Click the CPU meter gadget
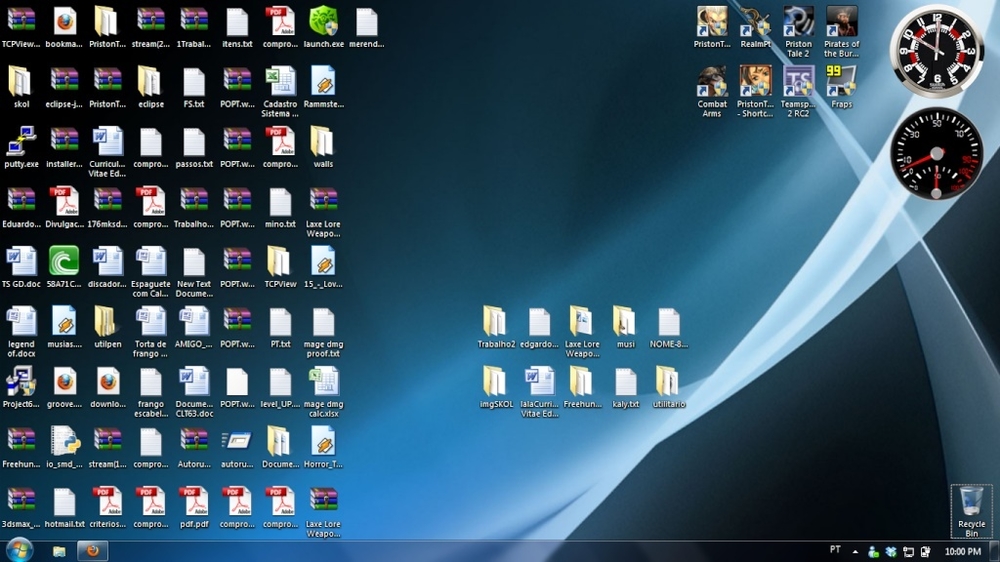Screen dimensions: 1000x562 click(936, 154)
